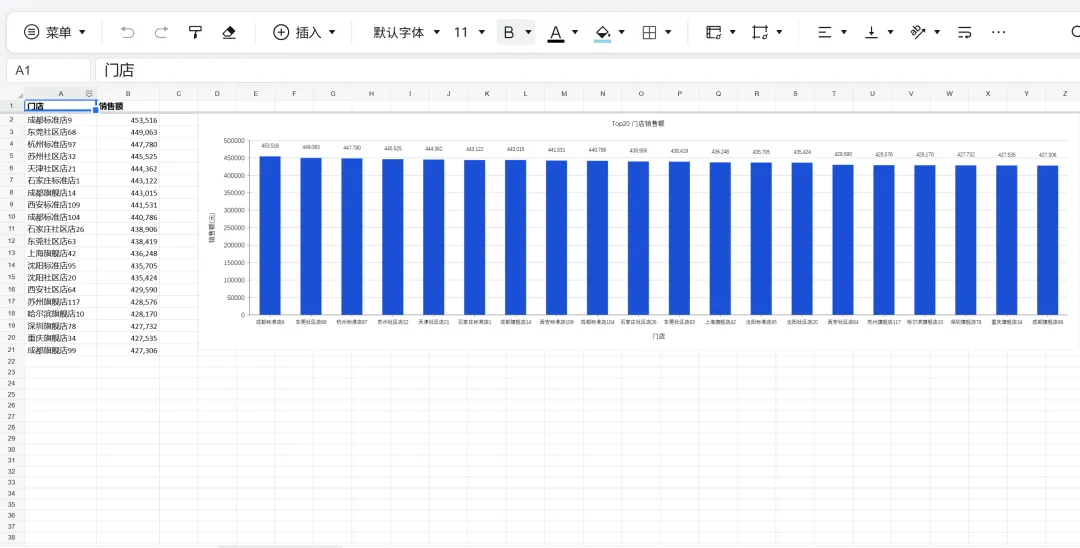
Task: Click the freeze rows and columns icon
Action: click(x=714, y=32)
